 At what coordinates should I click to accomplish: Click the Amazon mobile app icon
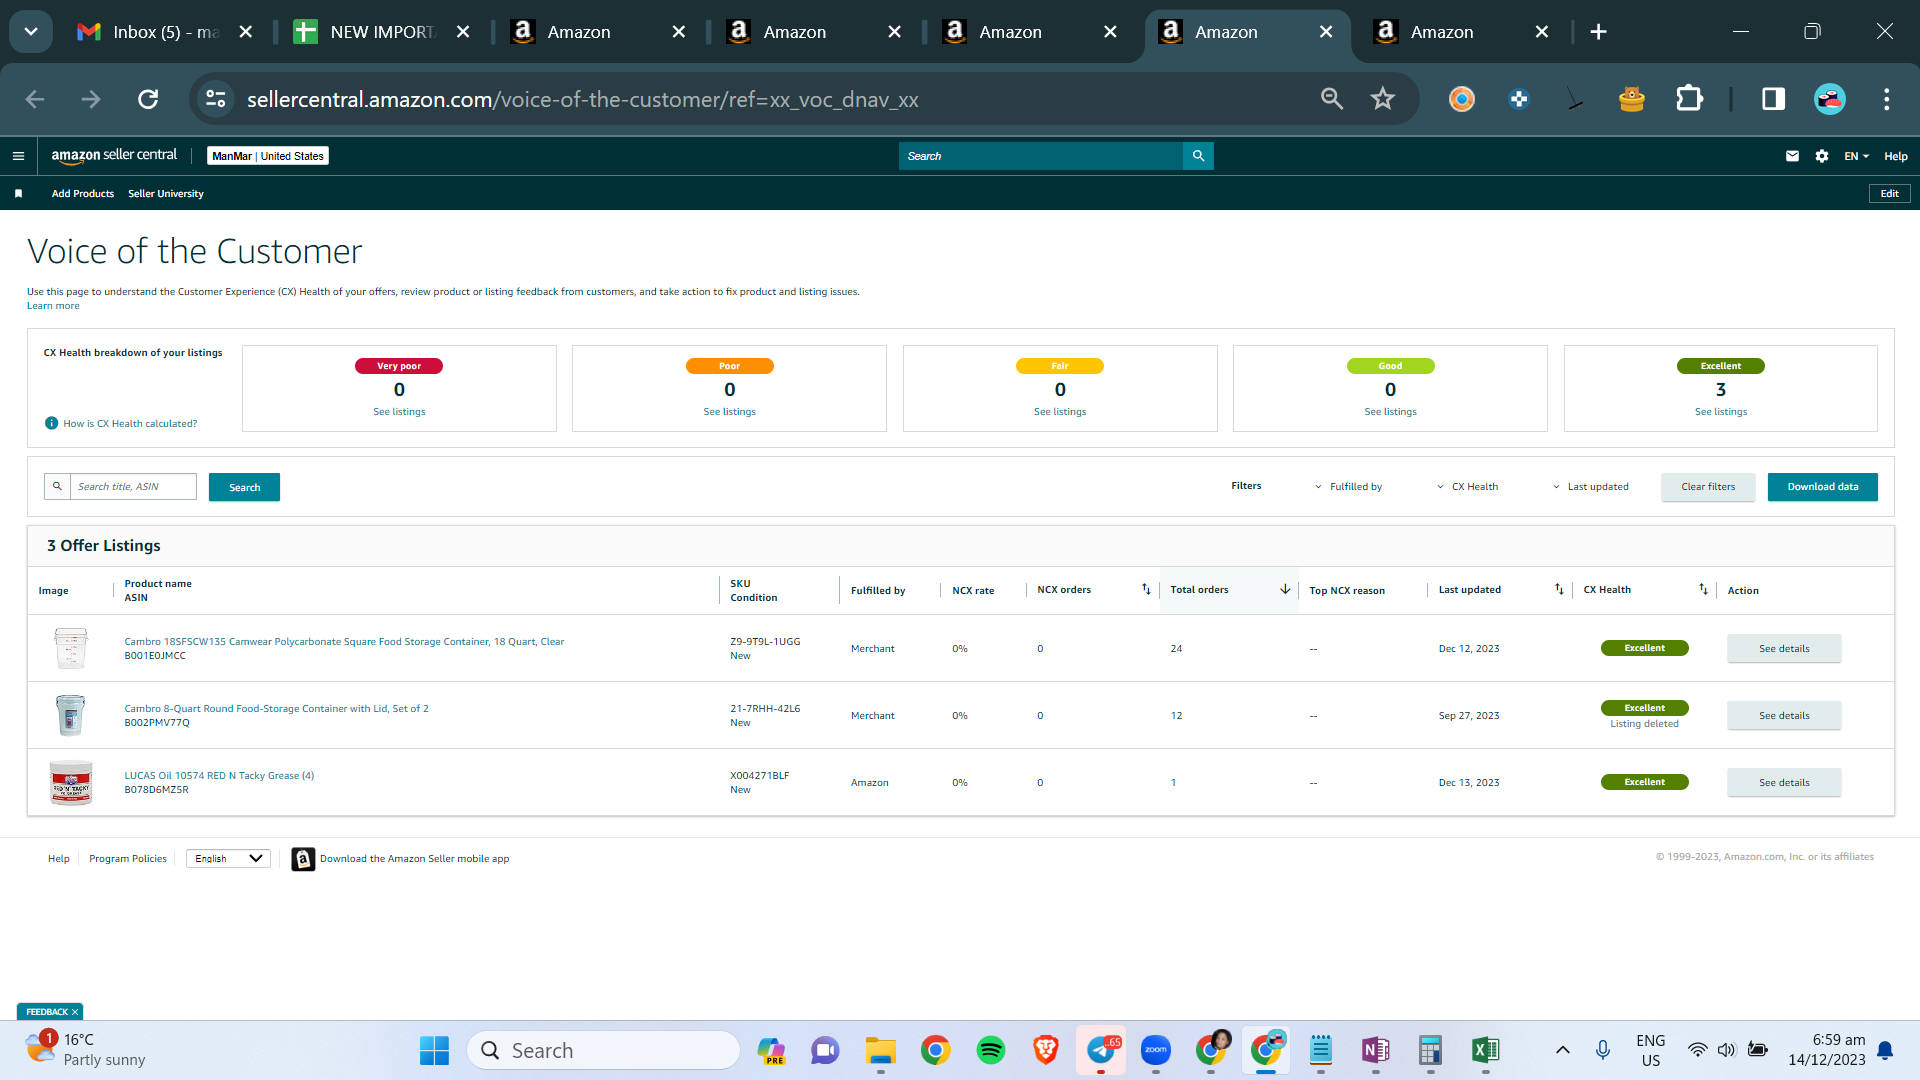pyautogui.click(x=303, y=859)
